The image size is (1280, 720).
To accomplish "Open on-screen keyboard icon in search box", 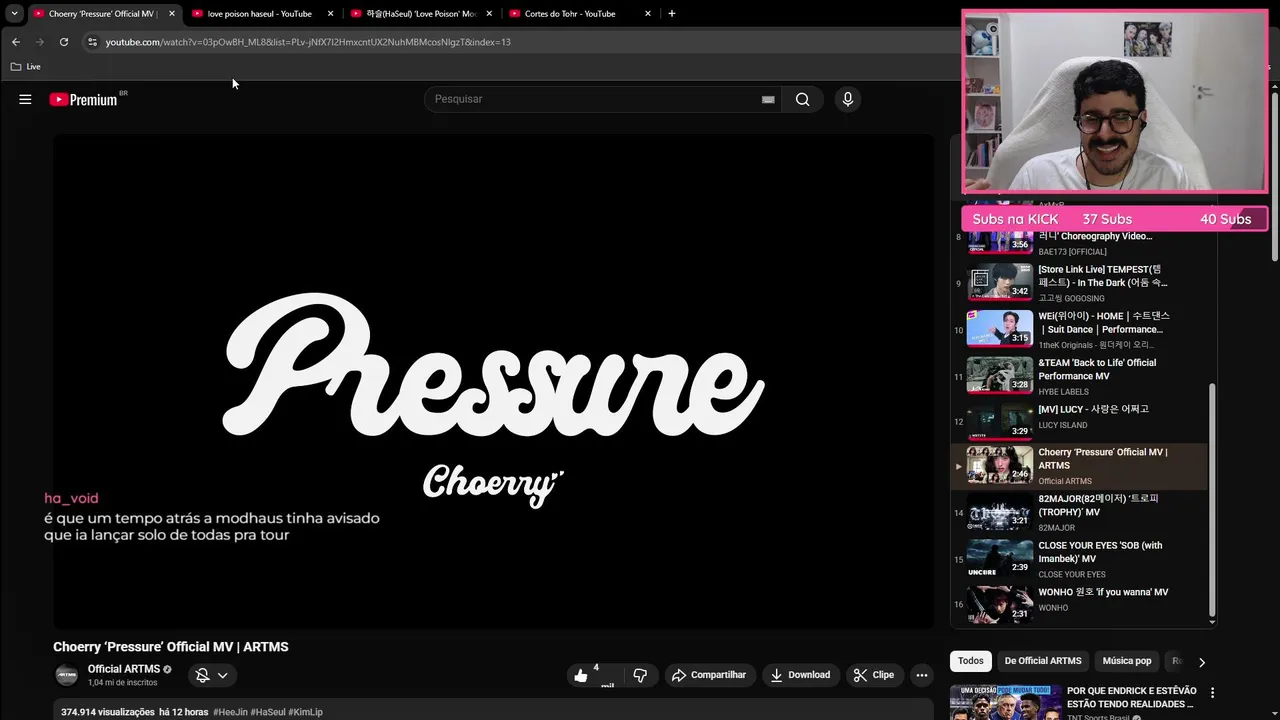I will pyautogui.click(x=768, y=99).
